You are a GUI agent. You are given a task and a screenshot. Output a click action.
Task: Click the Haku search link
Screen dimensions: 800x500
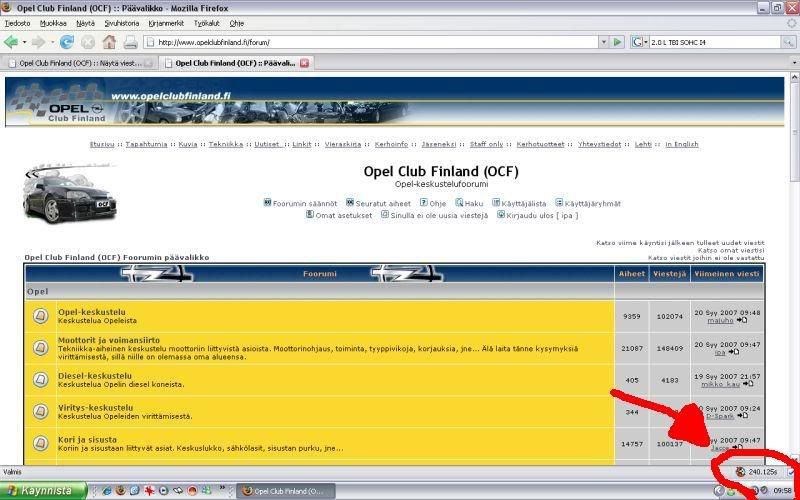(x=473, y=203)
